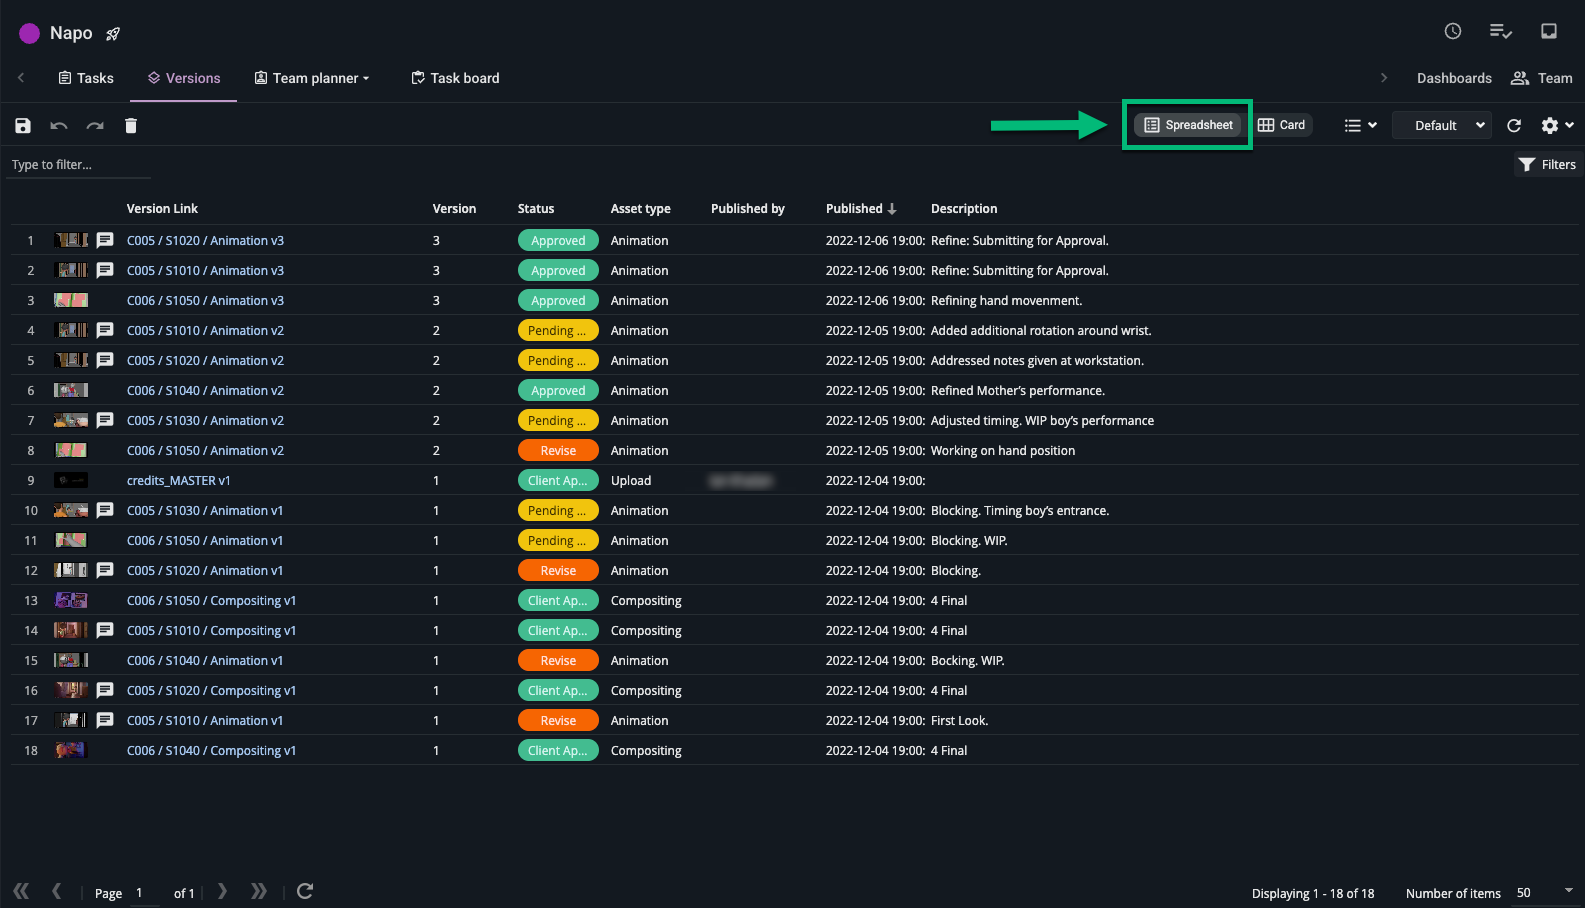
Task: Delete selected items with trash icon
Action: (131, 125)
